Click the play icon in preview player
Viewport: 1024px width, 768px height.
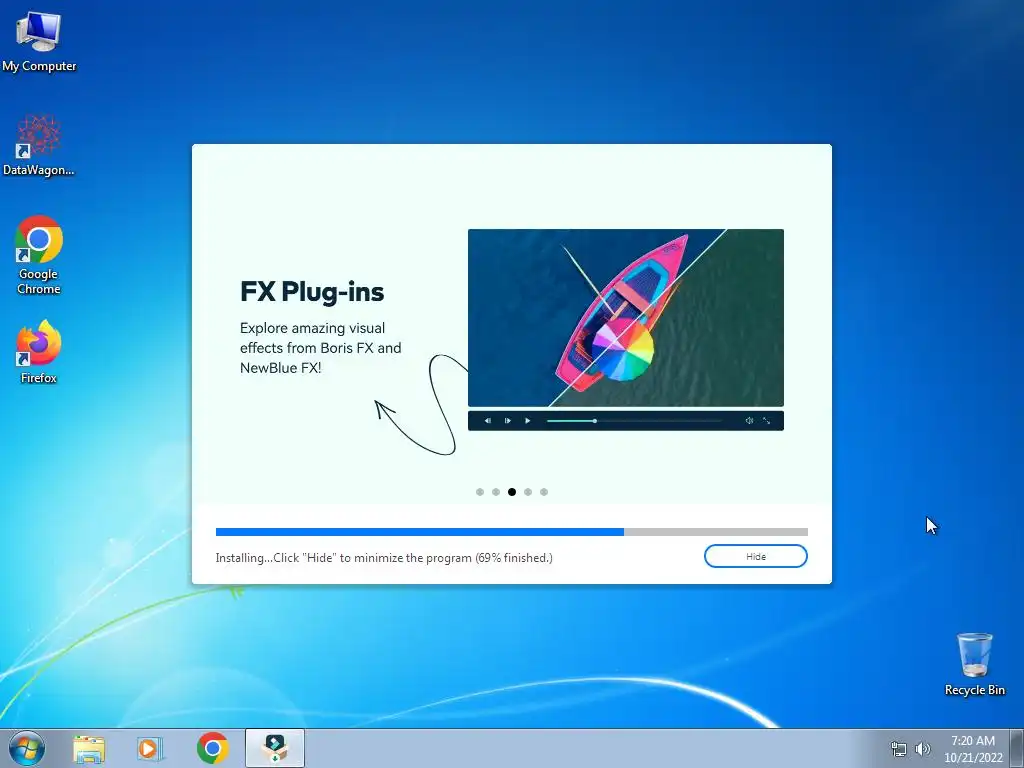click(x=528, y=421)
